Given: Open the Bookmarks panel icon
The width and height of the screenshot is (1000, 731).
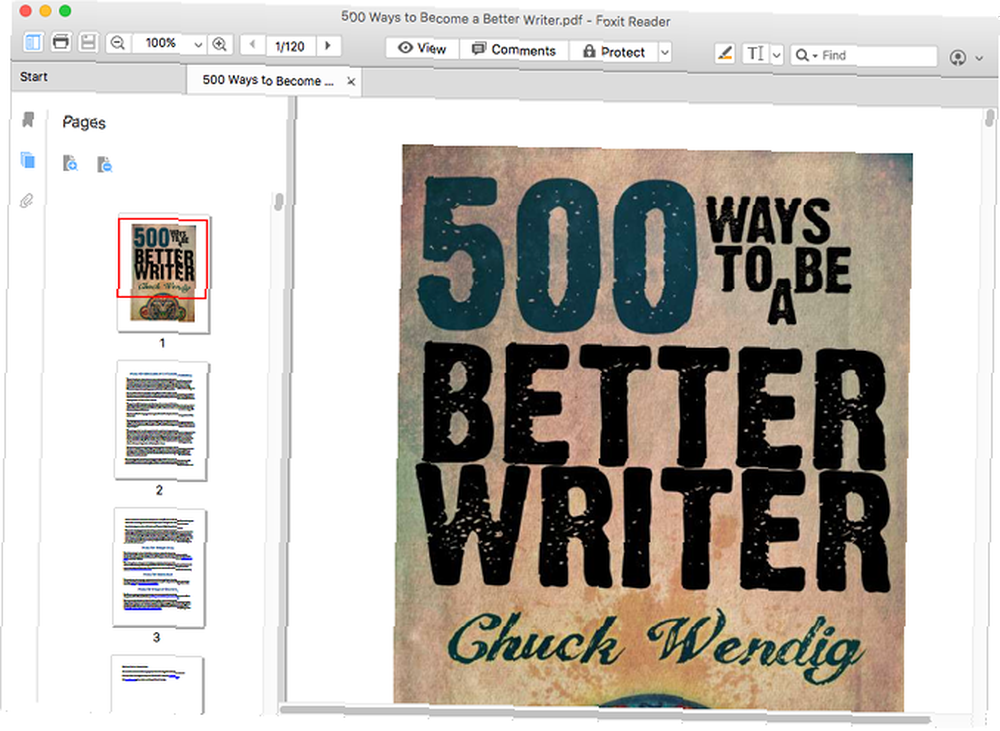Looking at the screenshot, I should tap(27, 119).
